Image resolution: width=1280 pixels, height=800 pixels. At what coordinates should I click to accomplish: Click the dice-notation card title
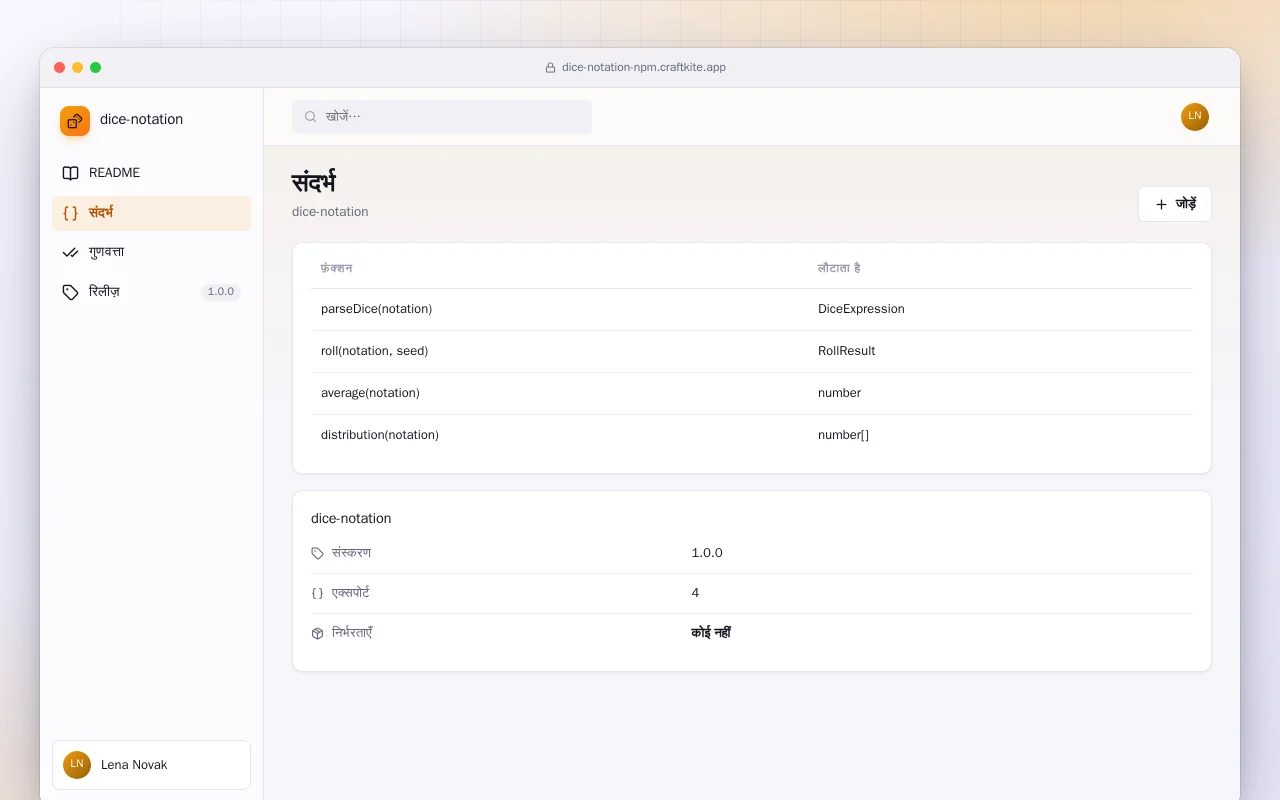(351, 518)
